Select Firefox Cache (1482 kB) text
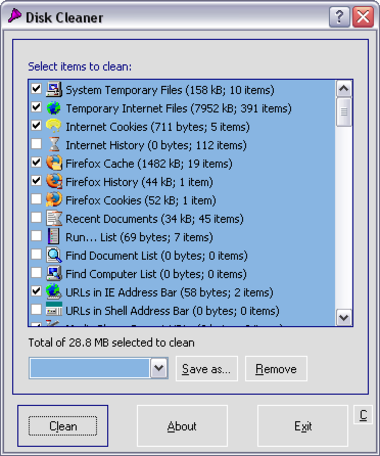This screenshot has width=380, height=456. tap(149, 164)
